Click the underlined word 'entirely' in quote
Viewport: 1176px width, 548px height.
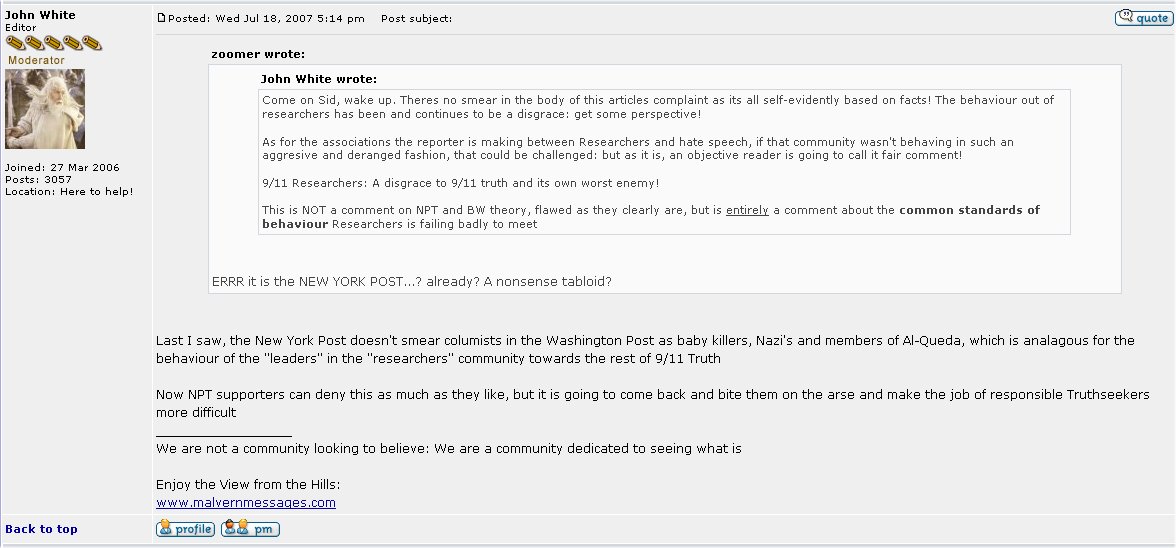tap(747, 210)
